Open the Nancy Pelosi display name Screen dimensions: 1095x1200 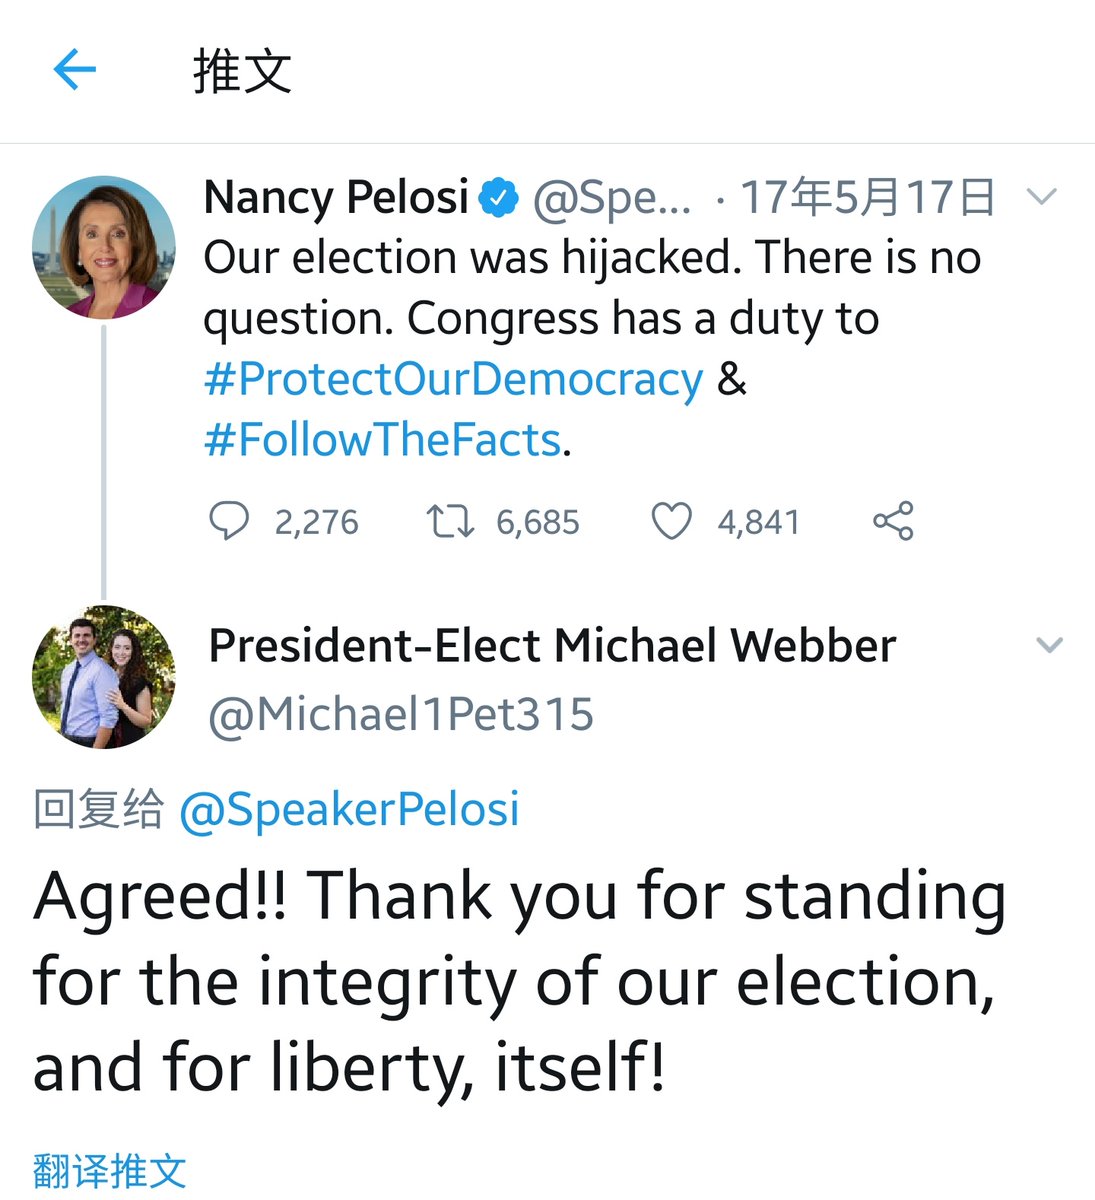click(336, 197)
